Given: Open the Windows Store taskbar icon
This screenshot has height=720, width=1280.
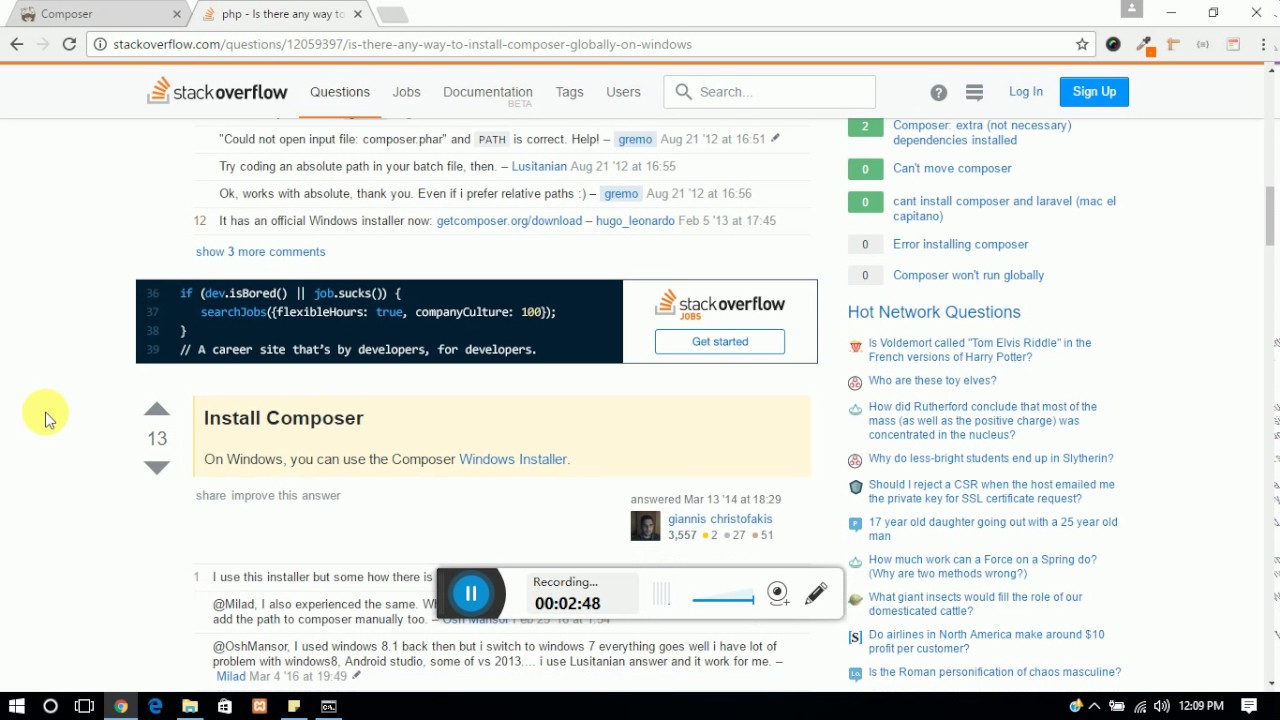Looking at the screenshot, I should pos(225,706).
